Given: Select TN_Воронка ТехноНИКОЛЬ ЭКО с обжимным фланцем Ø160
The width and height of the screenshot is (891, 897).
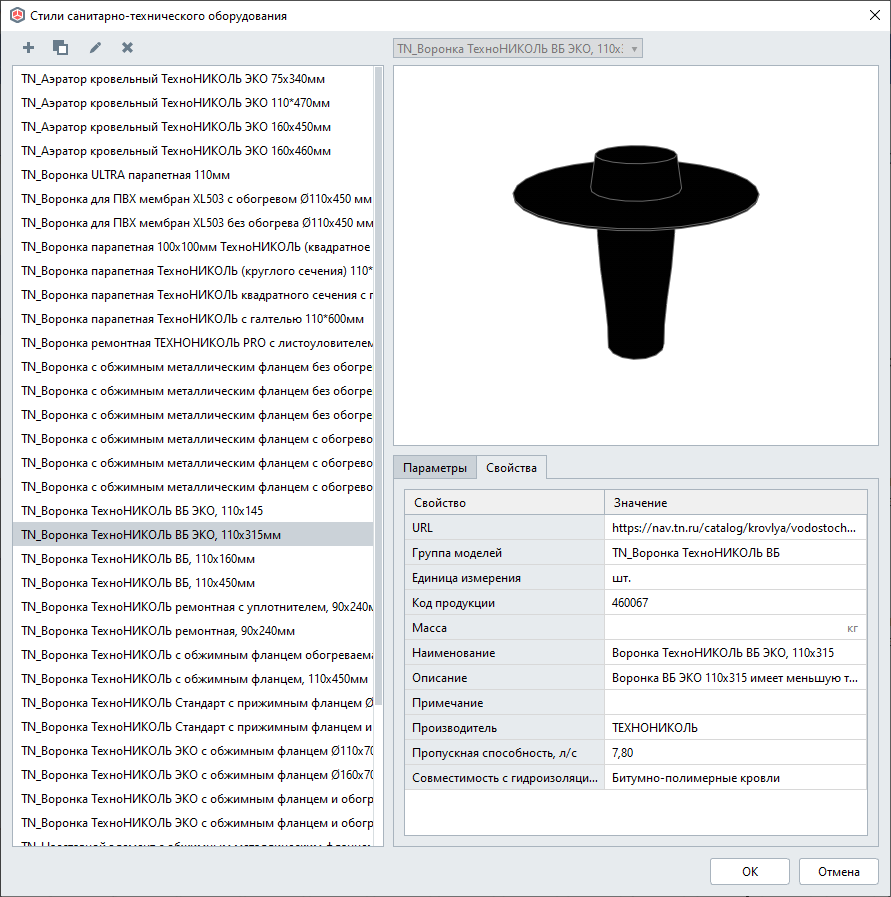Looking at the screenshot, I should point(193,775).
